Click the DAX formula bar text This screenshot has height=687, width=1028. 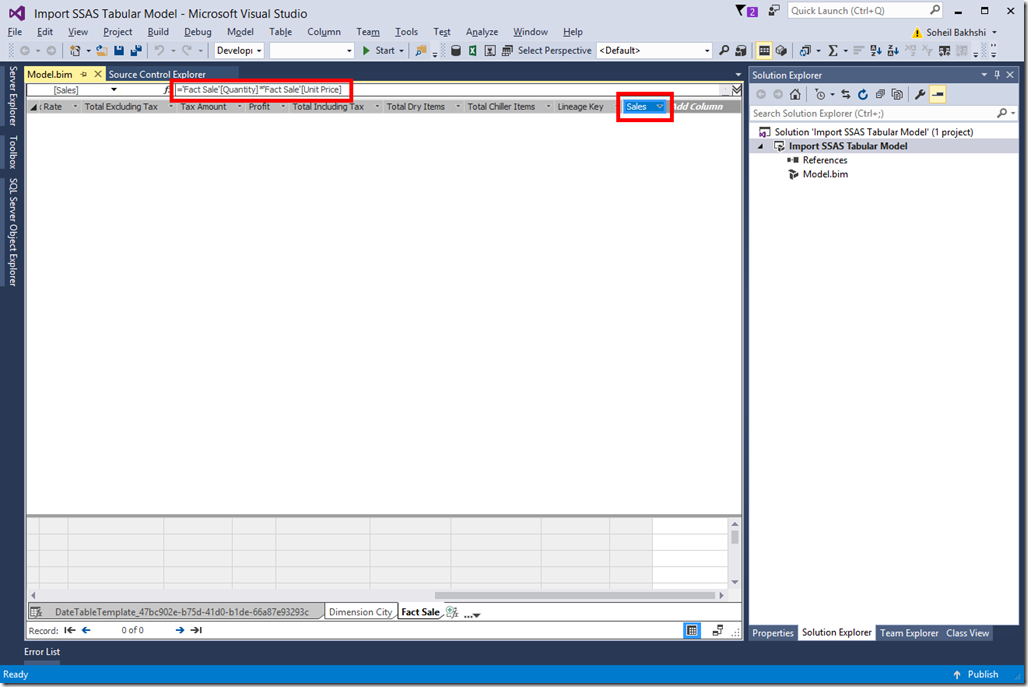(260, 90)
